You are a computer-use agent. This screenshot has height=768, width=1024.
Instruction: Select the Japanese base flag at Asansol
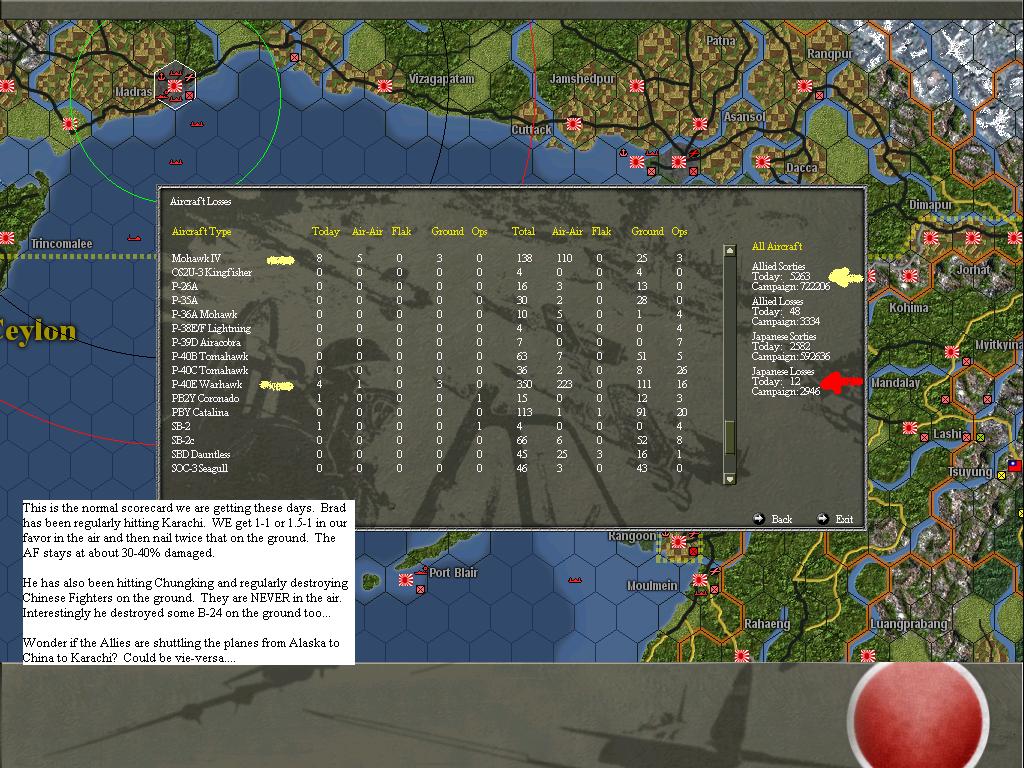coord(699,124)
